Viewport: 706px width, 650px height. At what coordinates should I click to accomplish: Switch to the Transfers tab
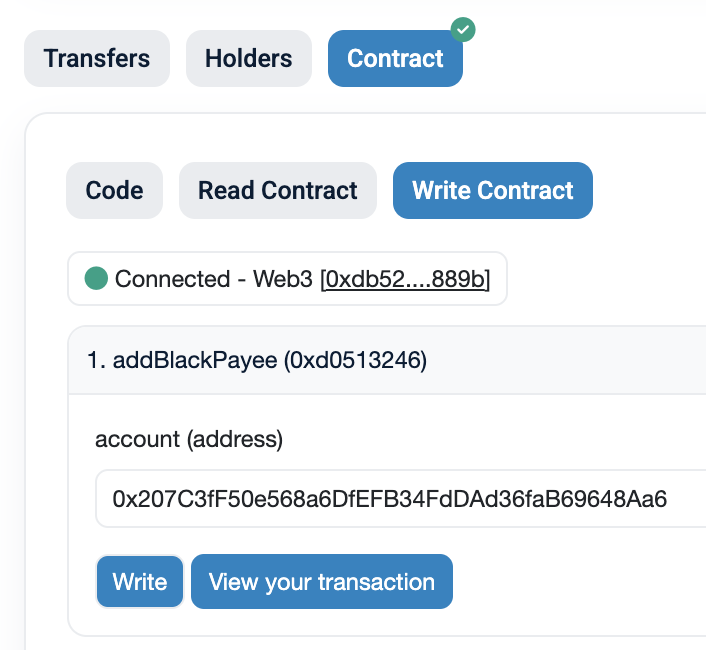pos(97,59)
